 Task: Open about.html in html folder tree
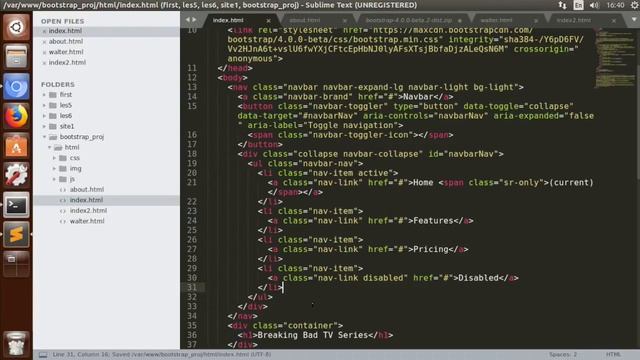pos(87,189)
